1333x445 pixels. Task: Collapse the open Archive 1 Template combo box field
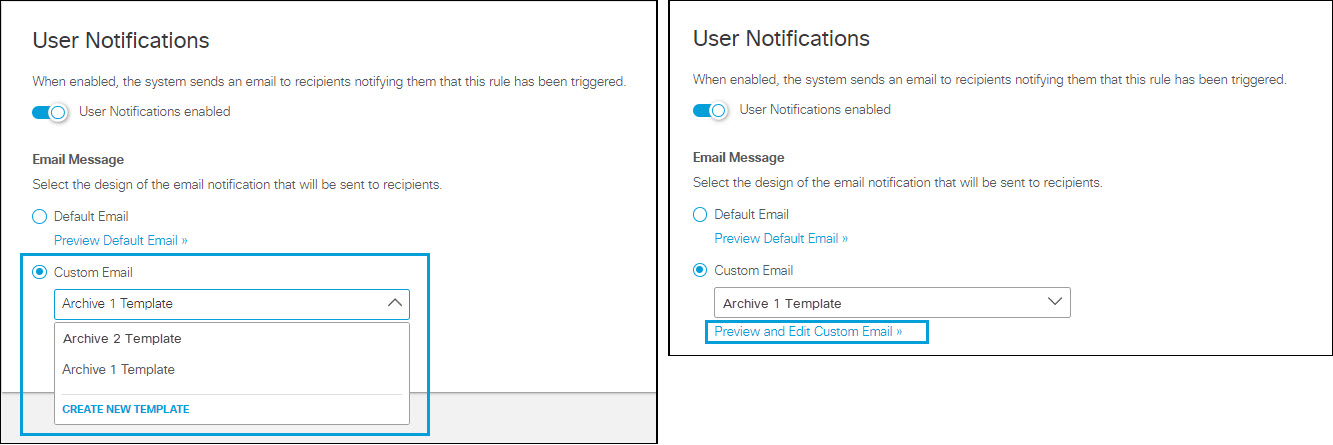point(232,304)
